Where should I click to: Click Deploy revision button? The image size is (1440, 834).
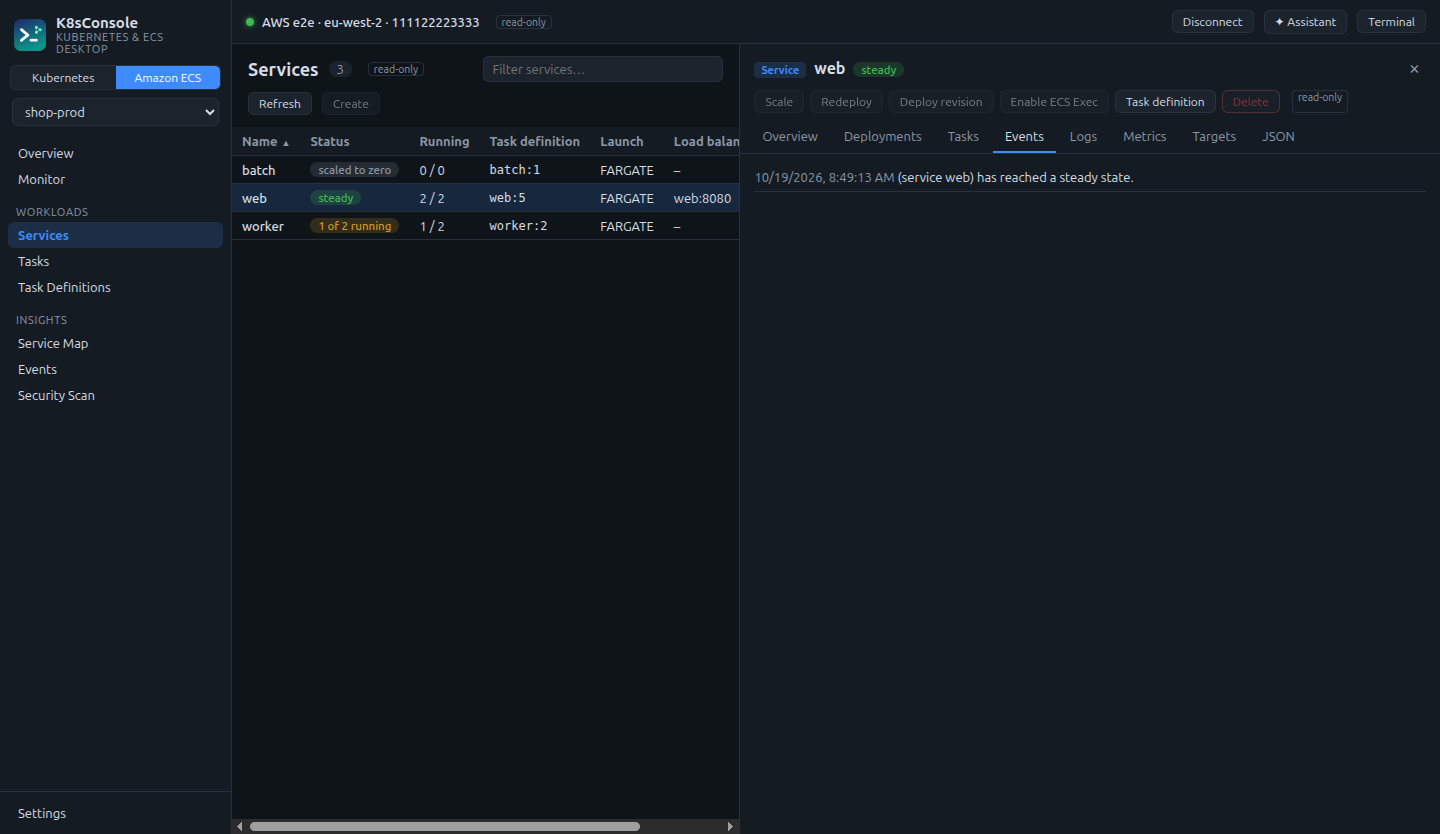(941, 102)
